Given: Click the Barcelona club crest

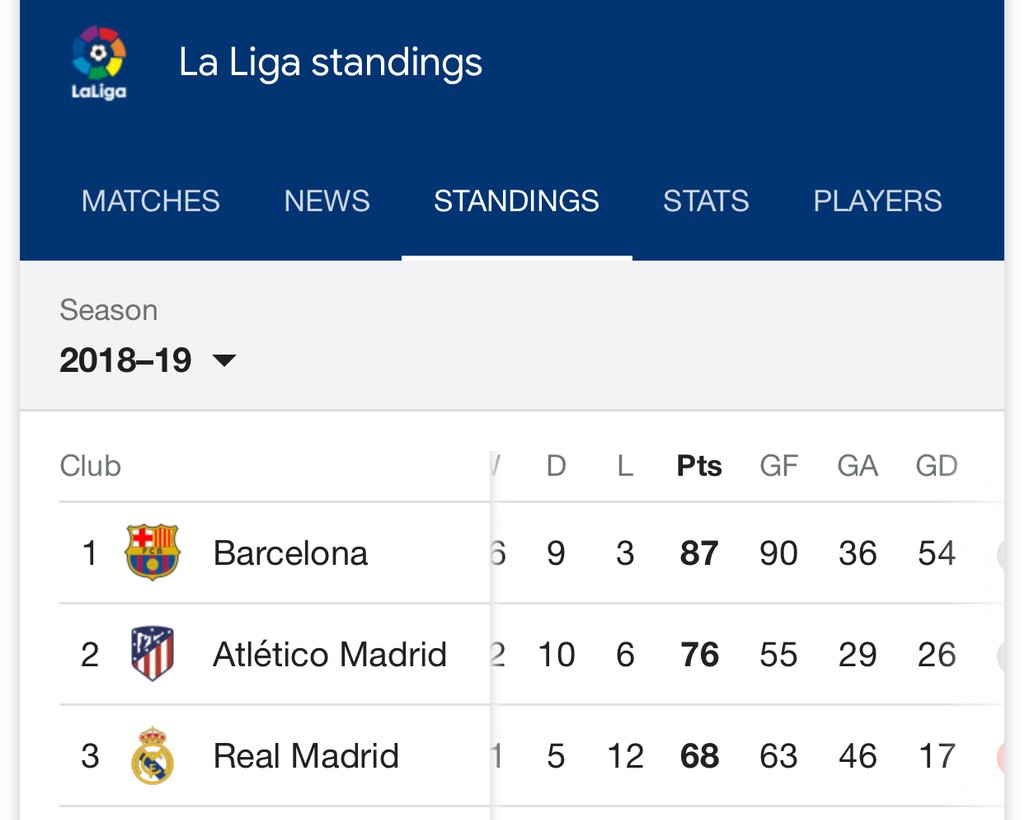Looking at the screenshot, I should pyautogui.click(x=152, y=552).
